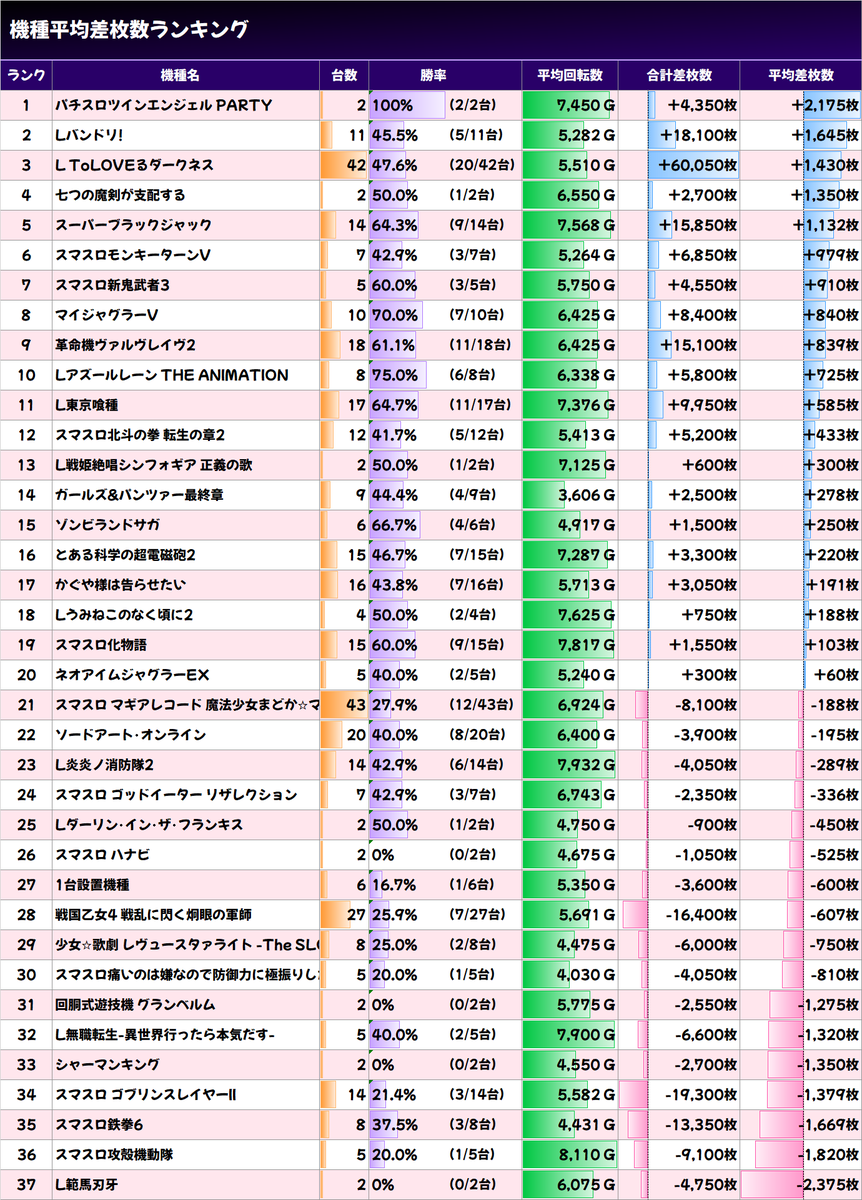
Task: Click the 勝率 column header
Action: (433, 75)
